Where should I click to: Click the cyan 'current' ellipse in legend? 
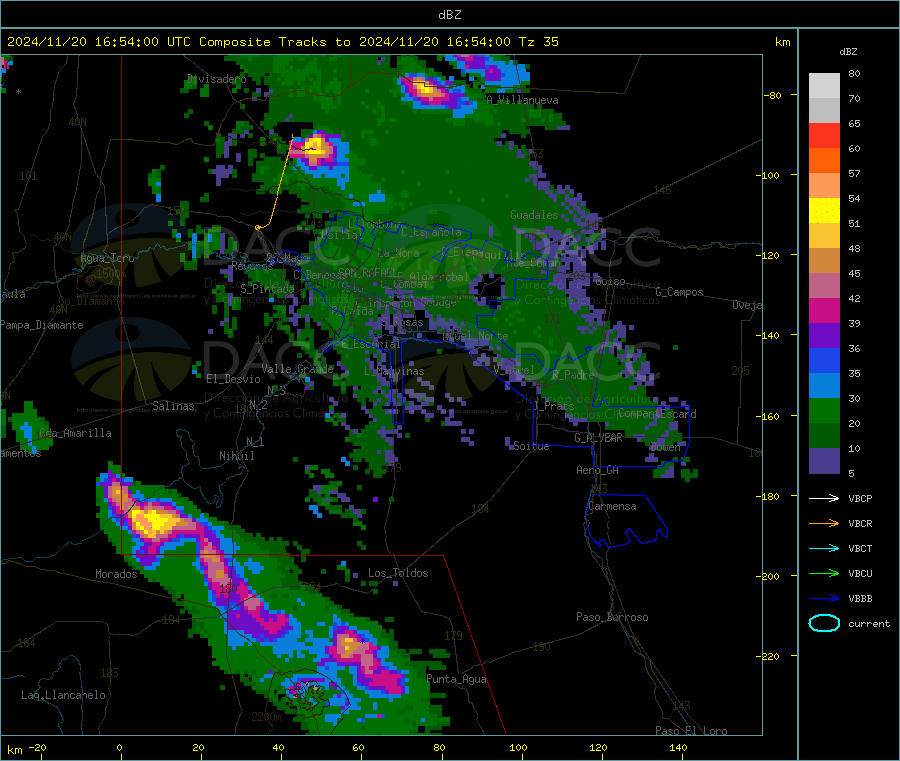coord(824,623)
